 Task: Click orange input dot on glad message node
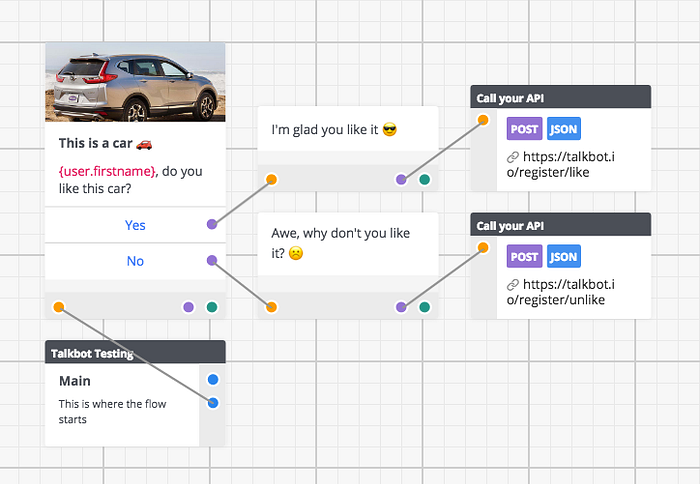coord(271,179)
